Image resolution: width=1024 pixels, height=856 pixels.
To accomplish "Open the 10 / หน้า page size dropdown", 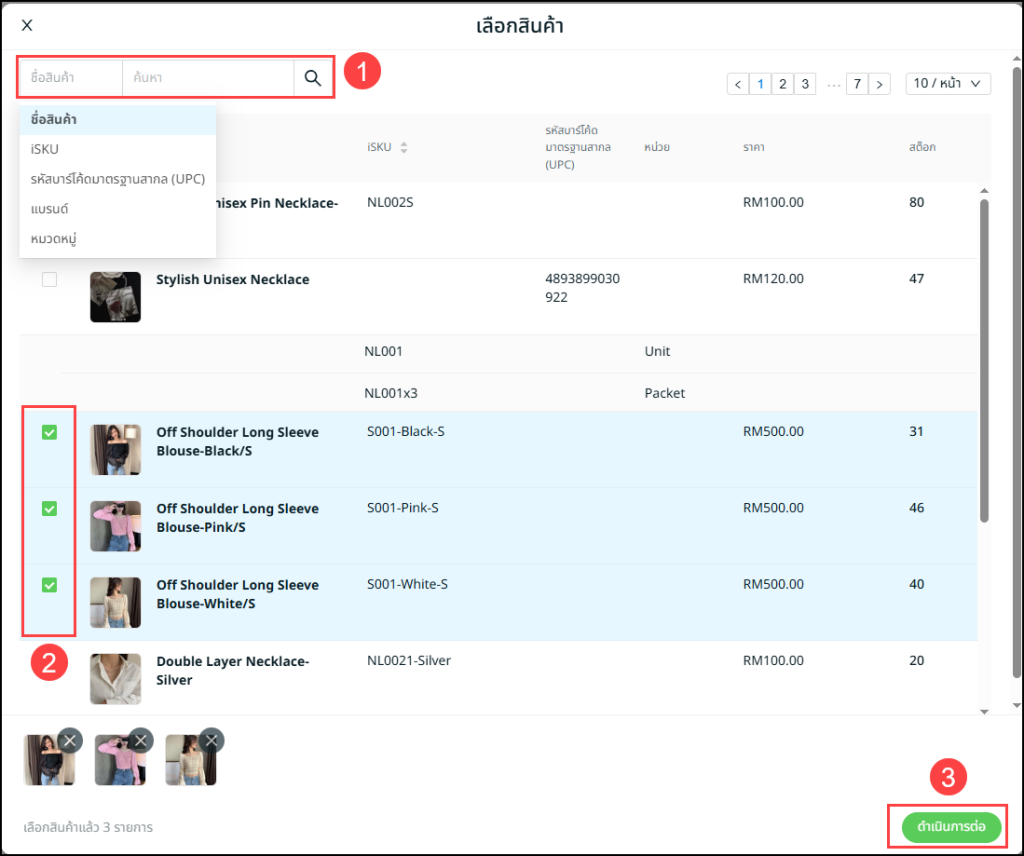I will pyautogui.click(x=947, y=84).
